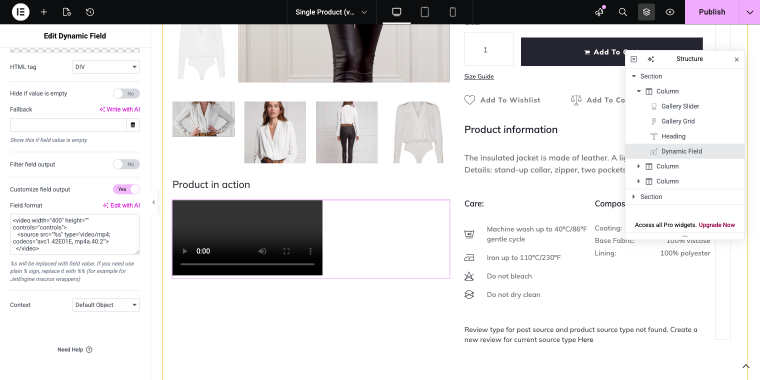Click the compare scales icon
Viewport: 760px width, 380px height.
pos(576,100)
